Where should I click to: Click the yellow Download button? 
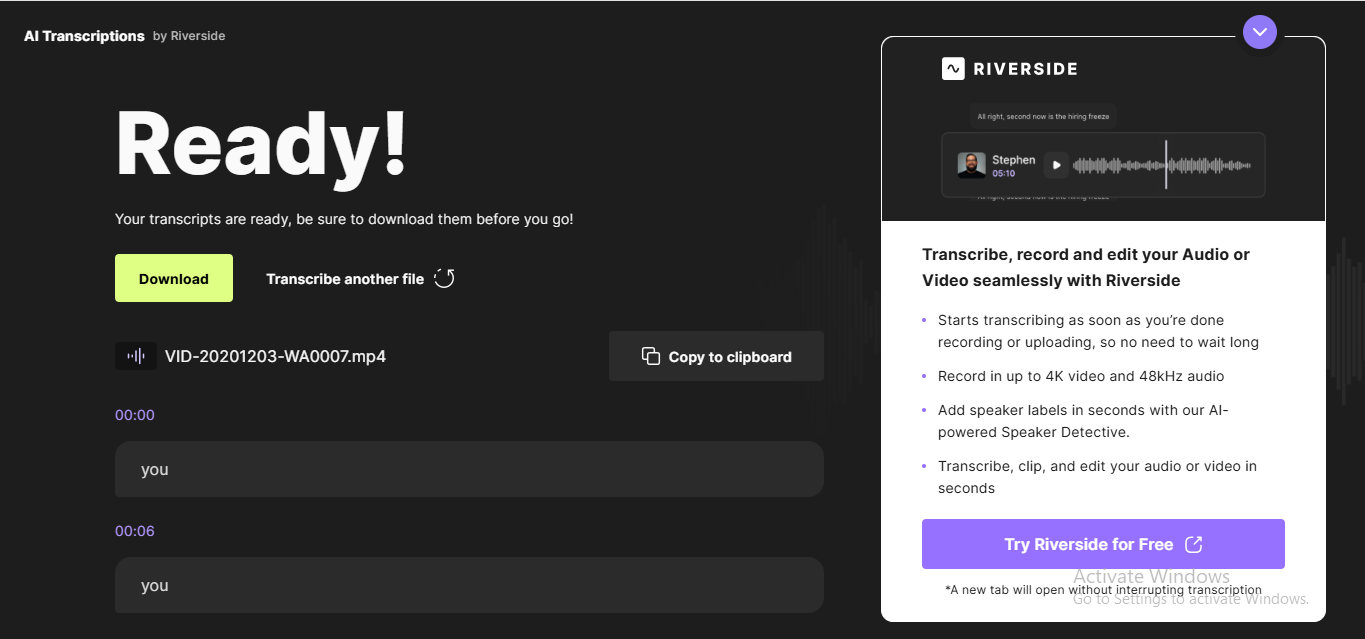tap(174, 278)
